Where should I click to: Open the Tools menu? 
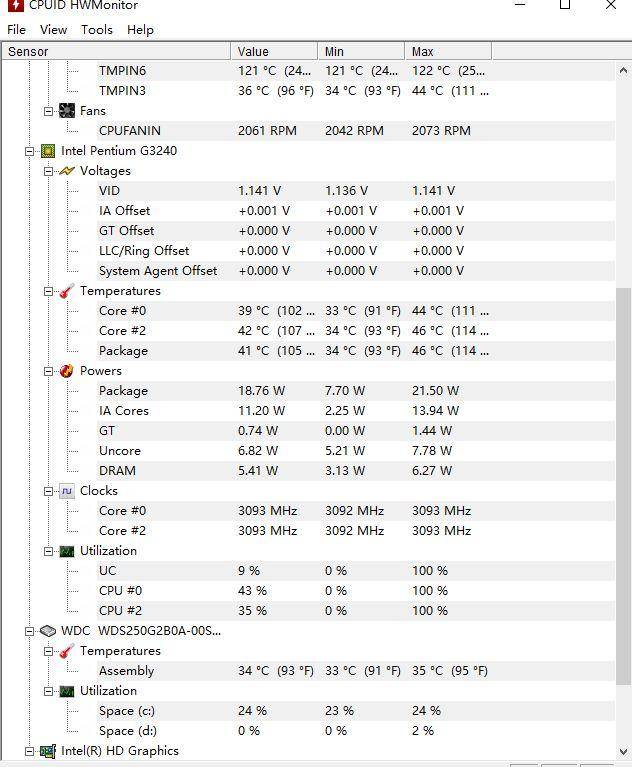tap(97, 29)
